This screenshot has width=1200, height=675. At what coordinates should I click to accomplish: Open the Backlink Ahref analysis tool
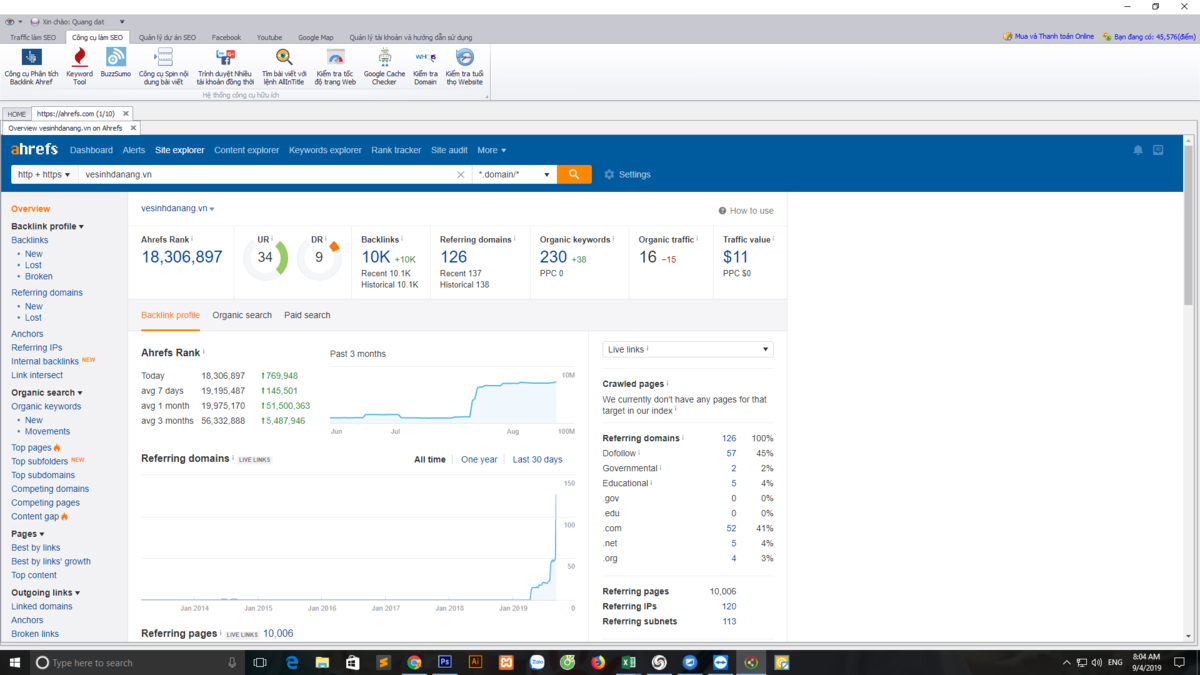point(32,67)
